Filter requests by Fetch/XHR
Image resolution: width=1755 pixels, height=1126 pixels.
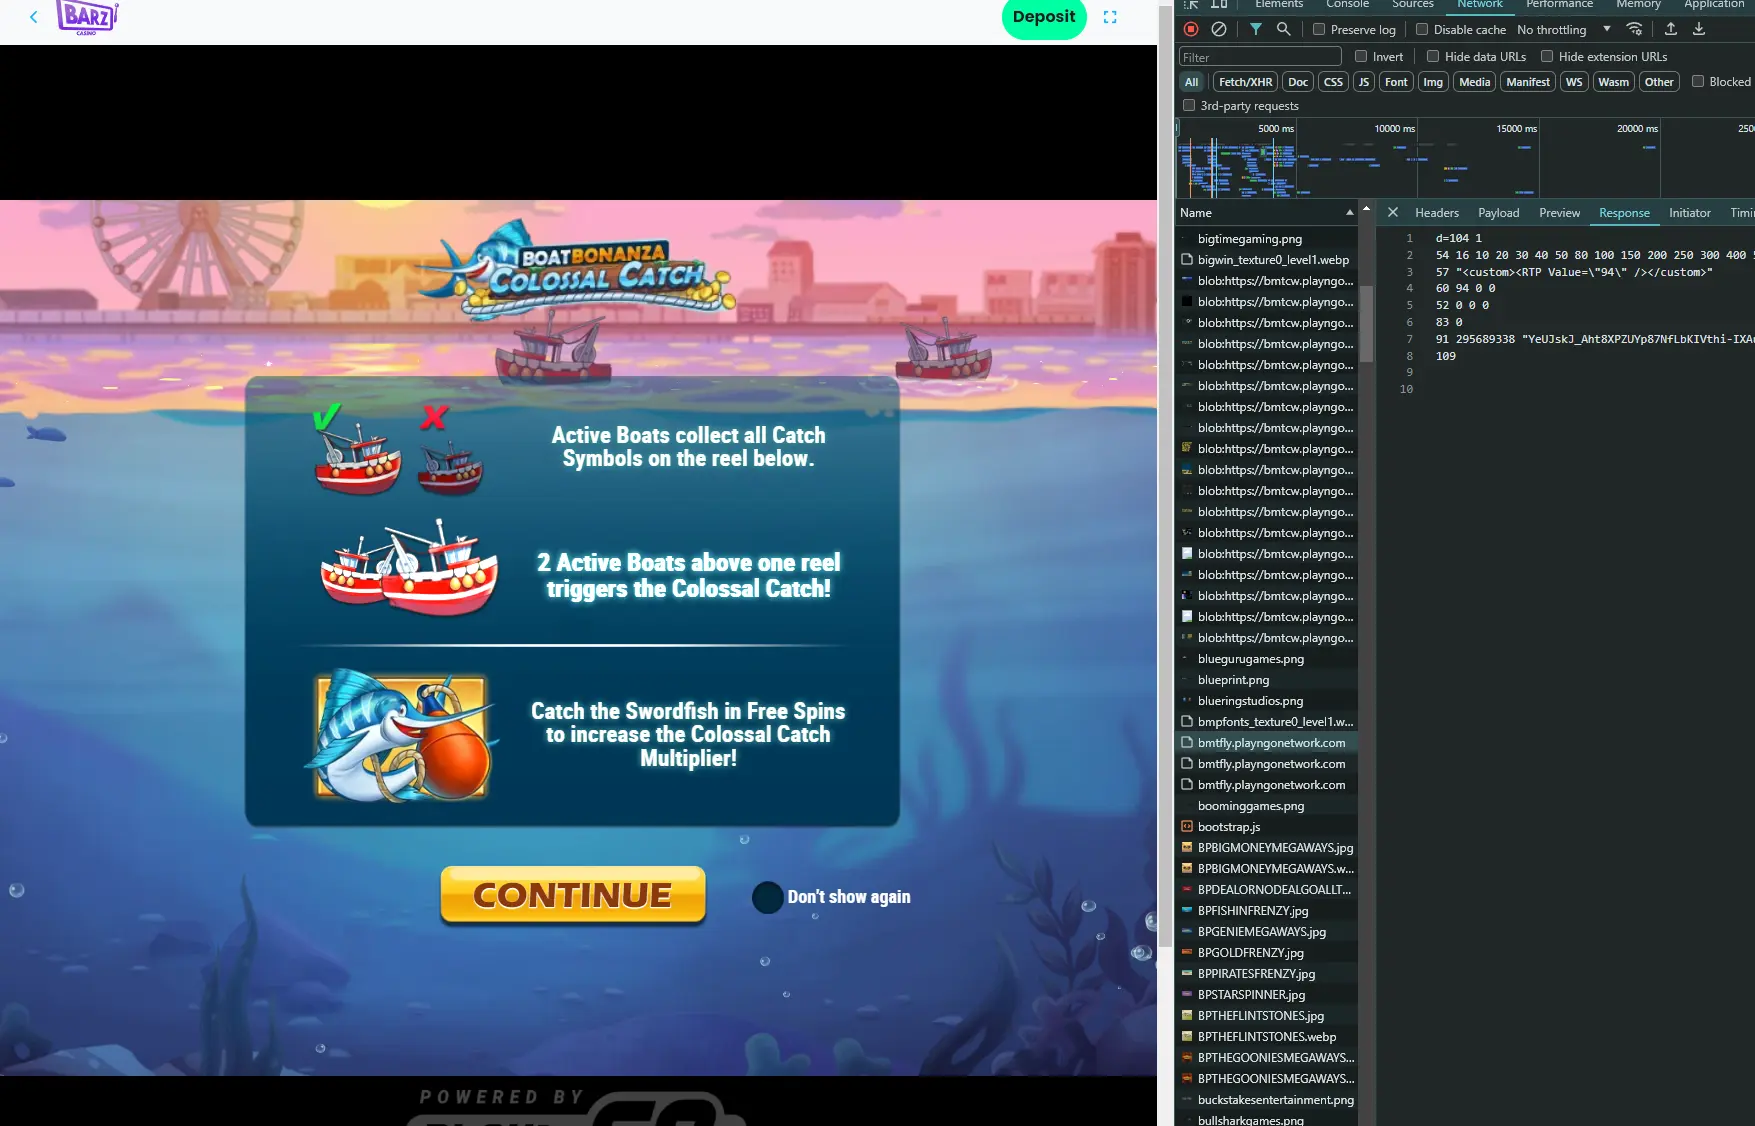1245,82
